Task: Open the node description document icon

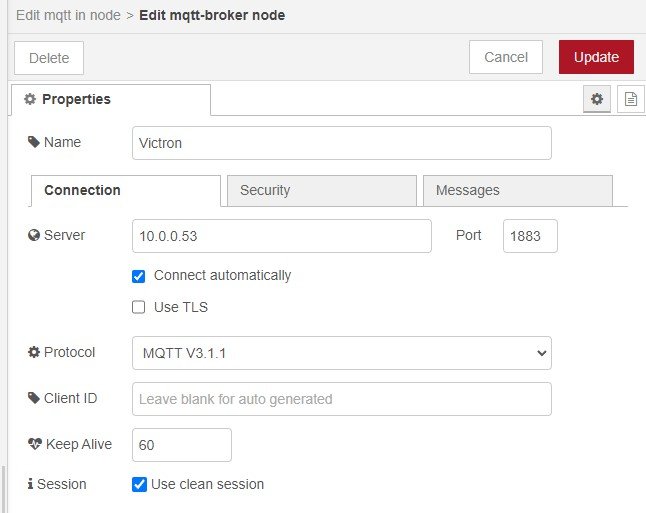Action: [x=630, y=99]
